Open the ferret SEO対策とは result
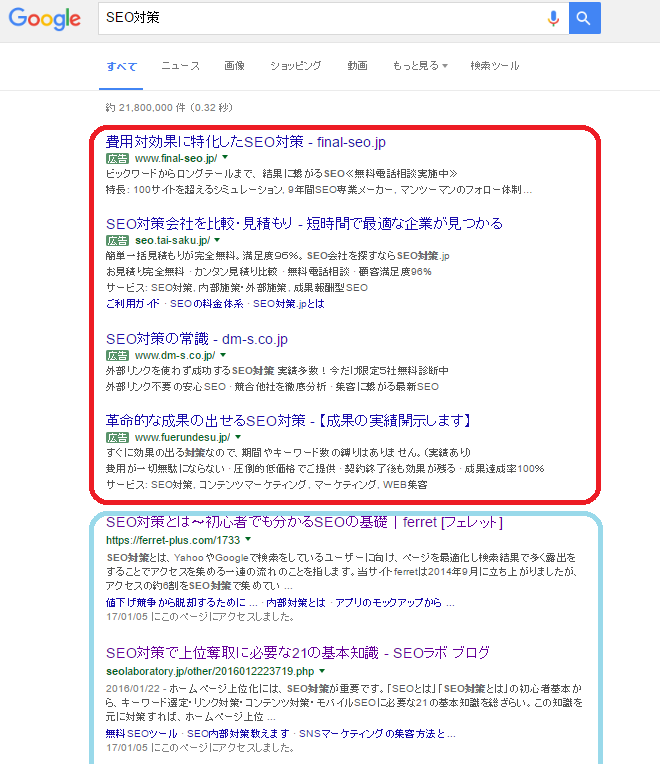This screenshot has height=764, width=660. [x=303, y=522]
